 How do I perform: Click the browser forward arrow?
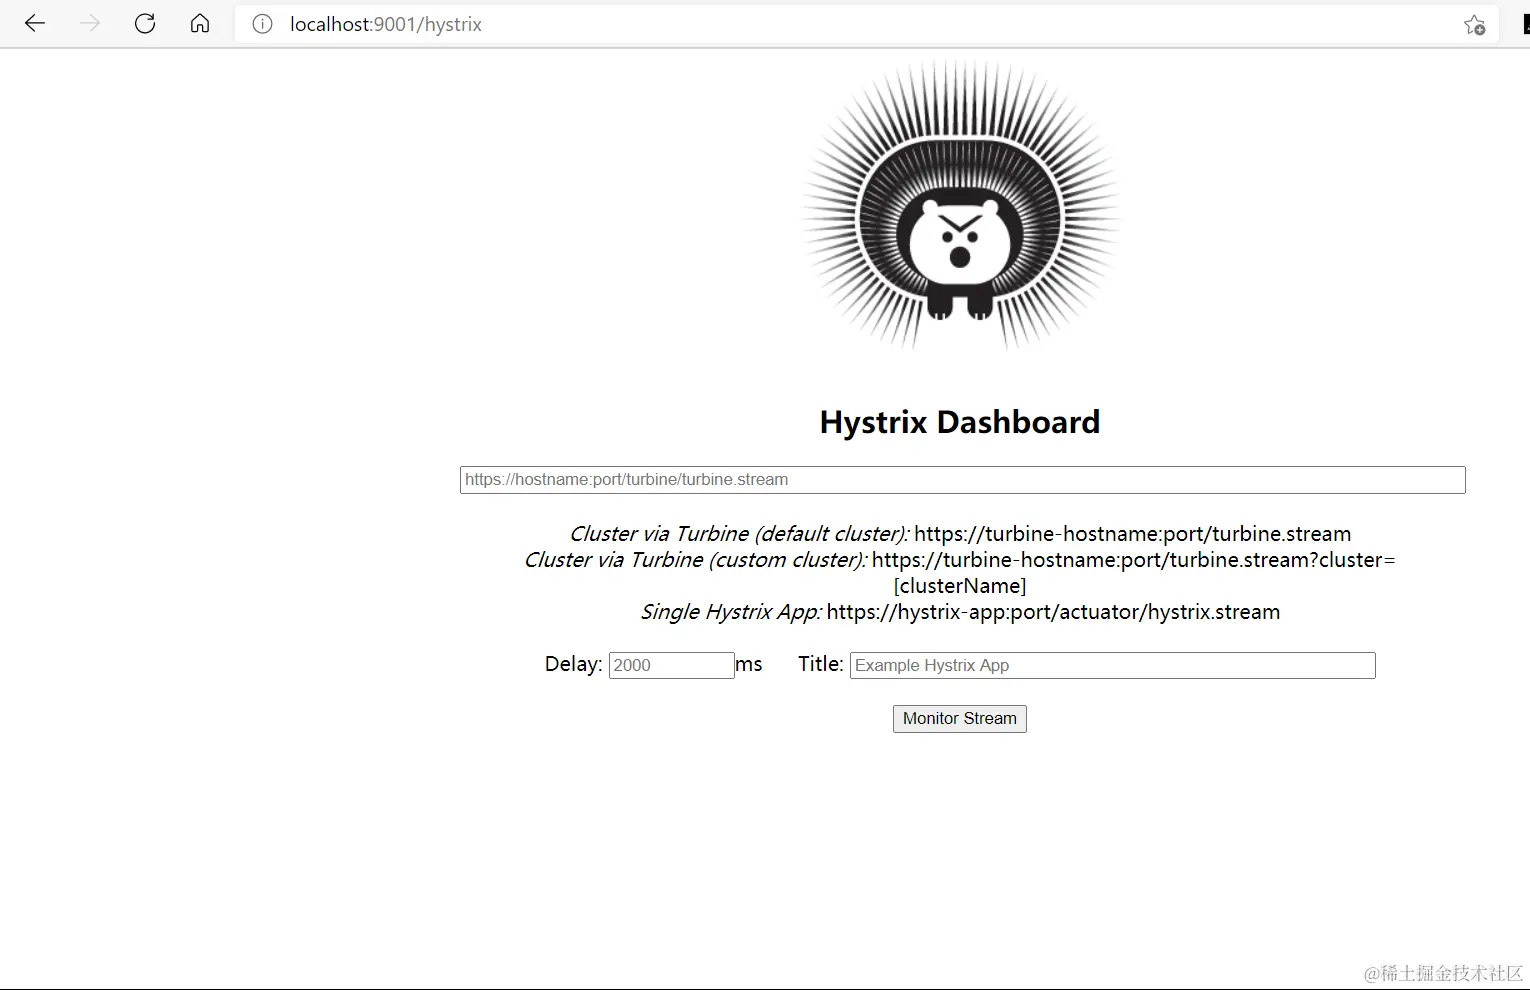click(x=90, y=24)
